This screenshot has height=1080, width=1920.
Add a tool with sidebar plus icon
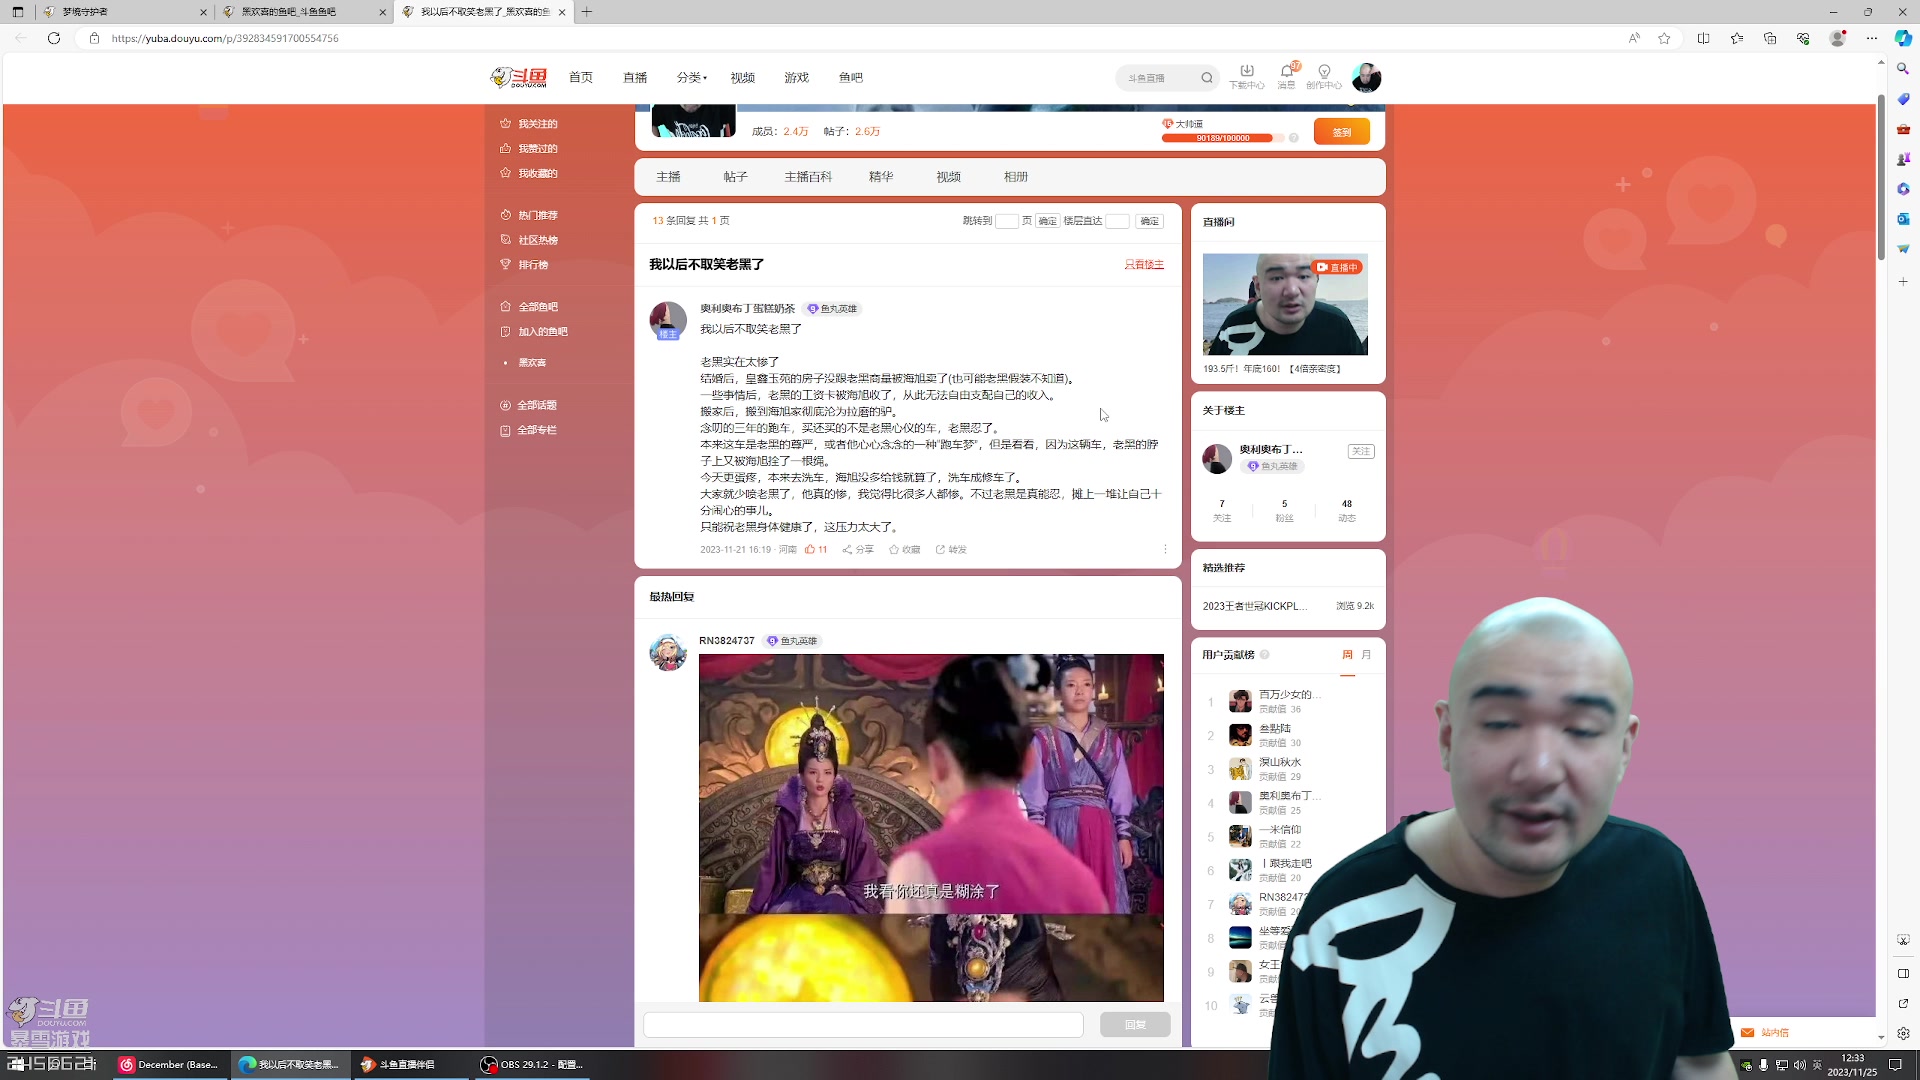1903,282
